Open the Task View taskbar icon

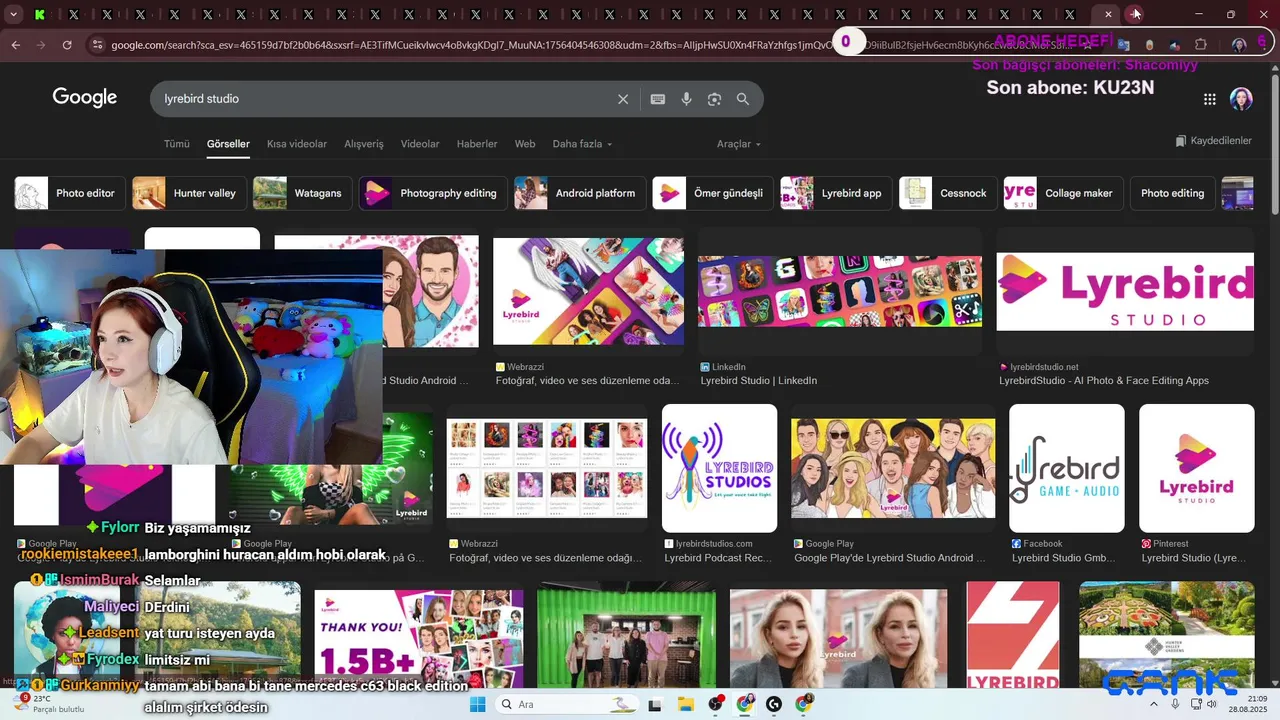point(655,704)
